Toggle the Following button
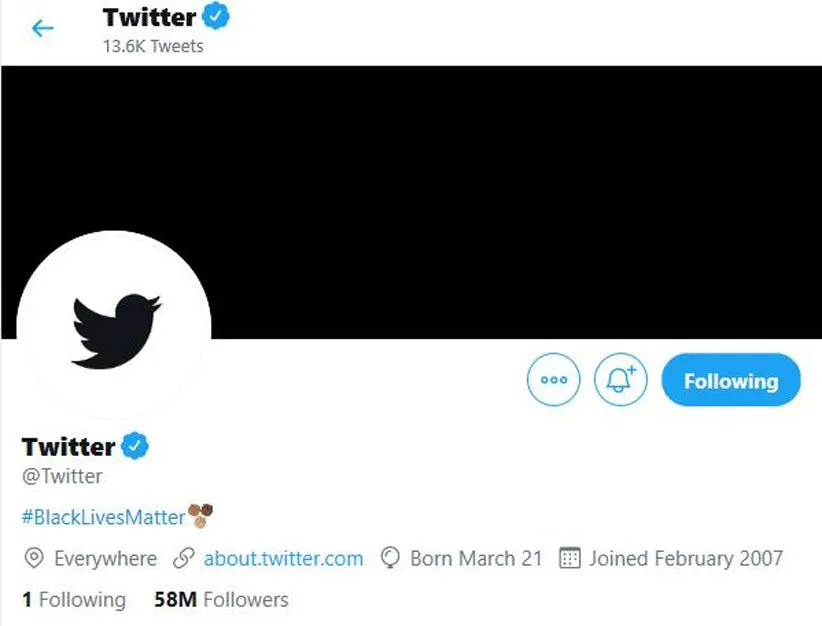This screenshot has width=822, height=626. 731,380
